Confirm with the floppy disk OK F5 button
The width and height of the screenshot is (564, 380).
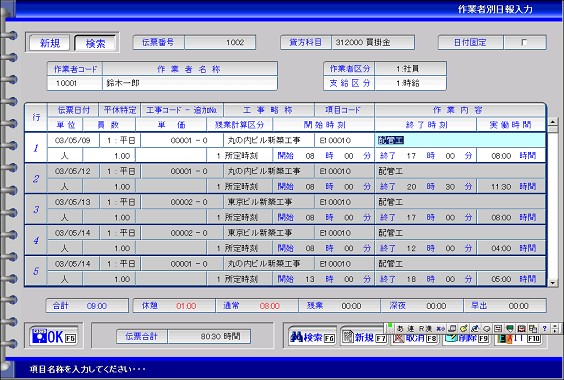pos(54,336)
